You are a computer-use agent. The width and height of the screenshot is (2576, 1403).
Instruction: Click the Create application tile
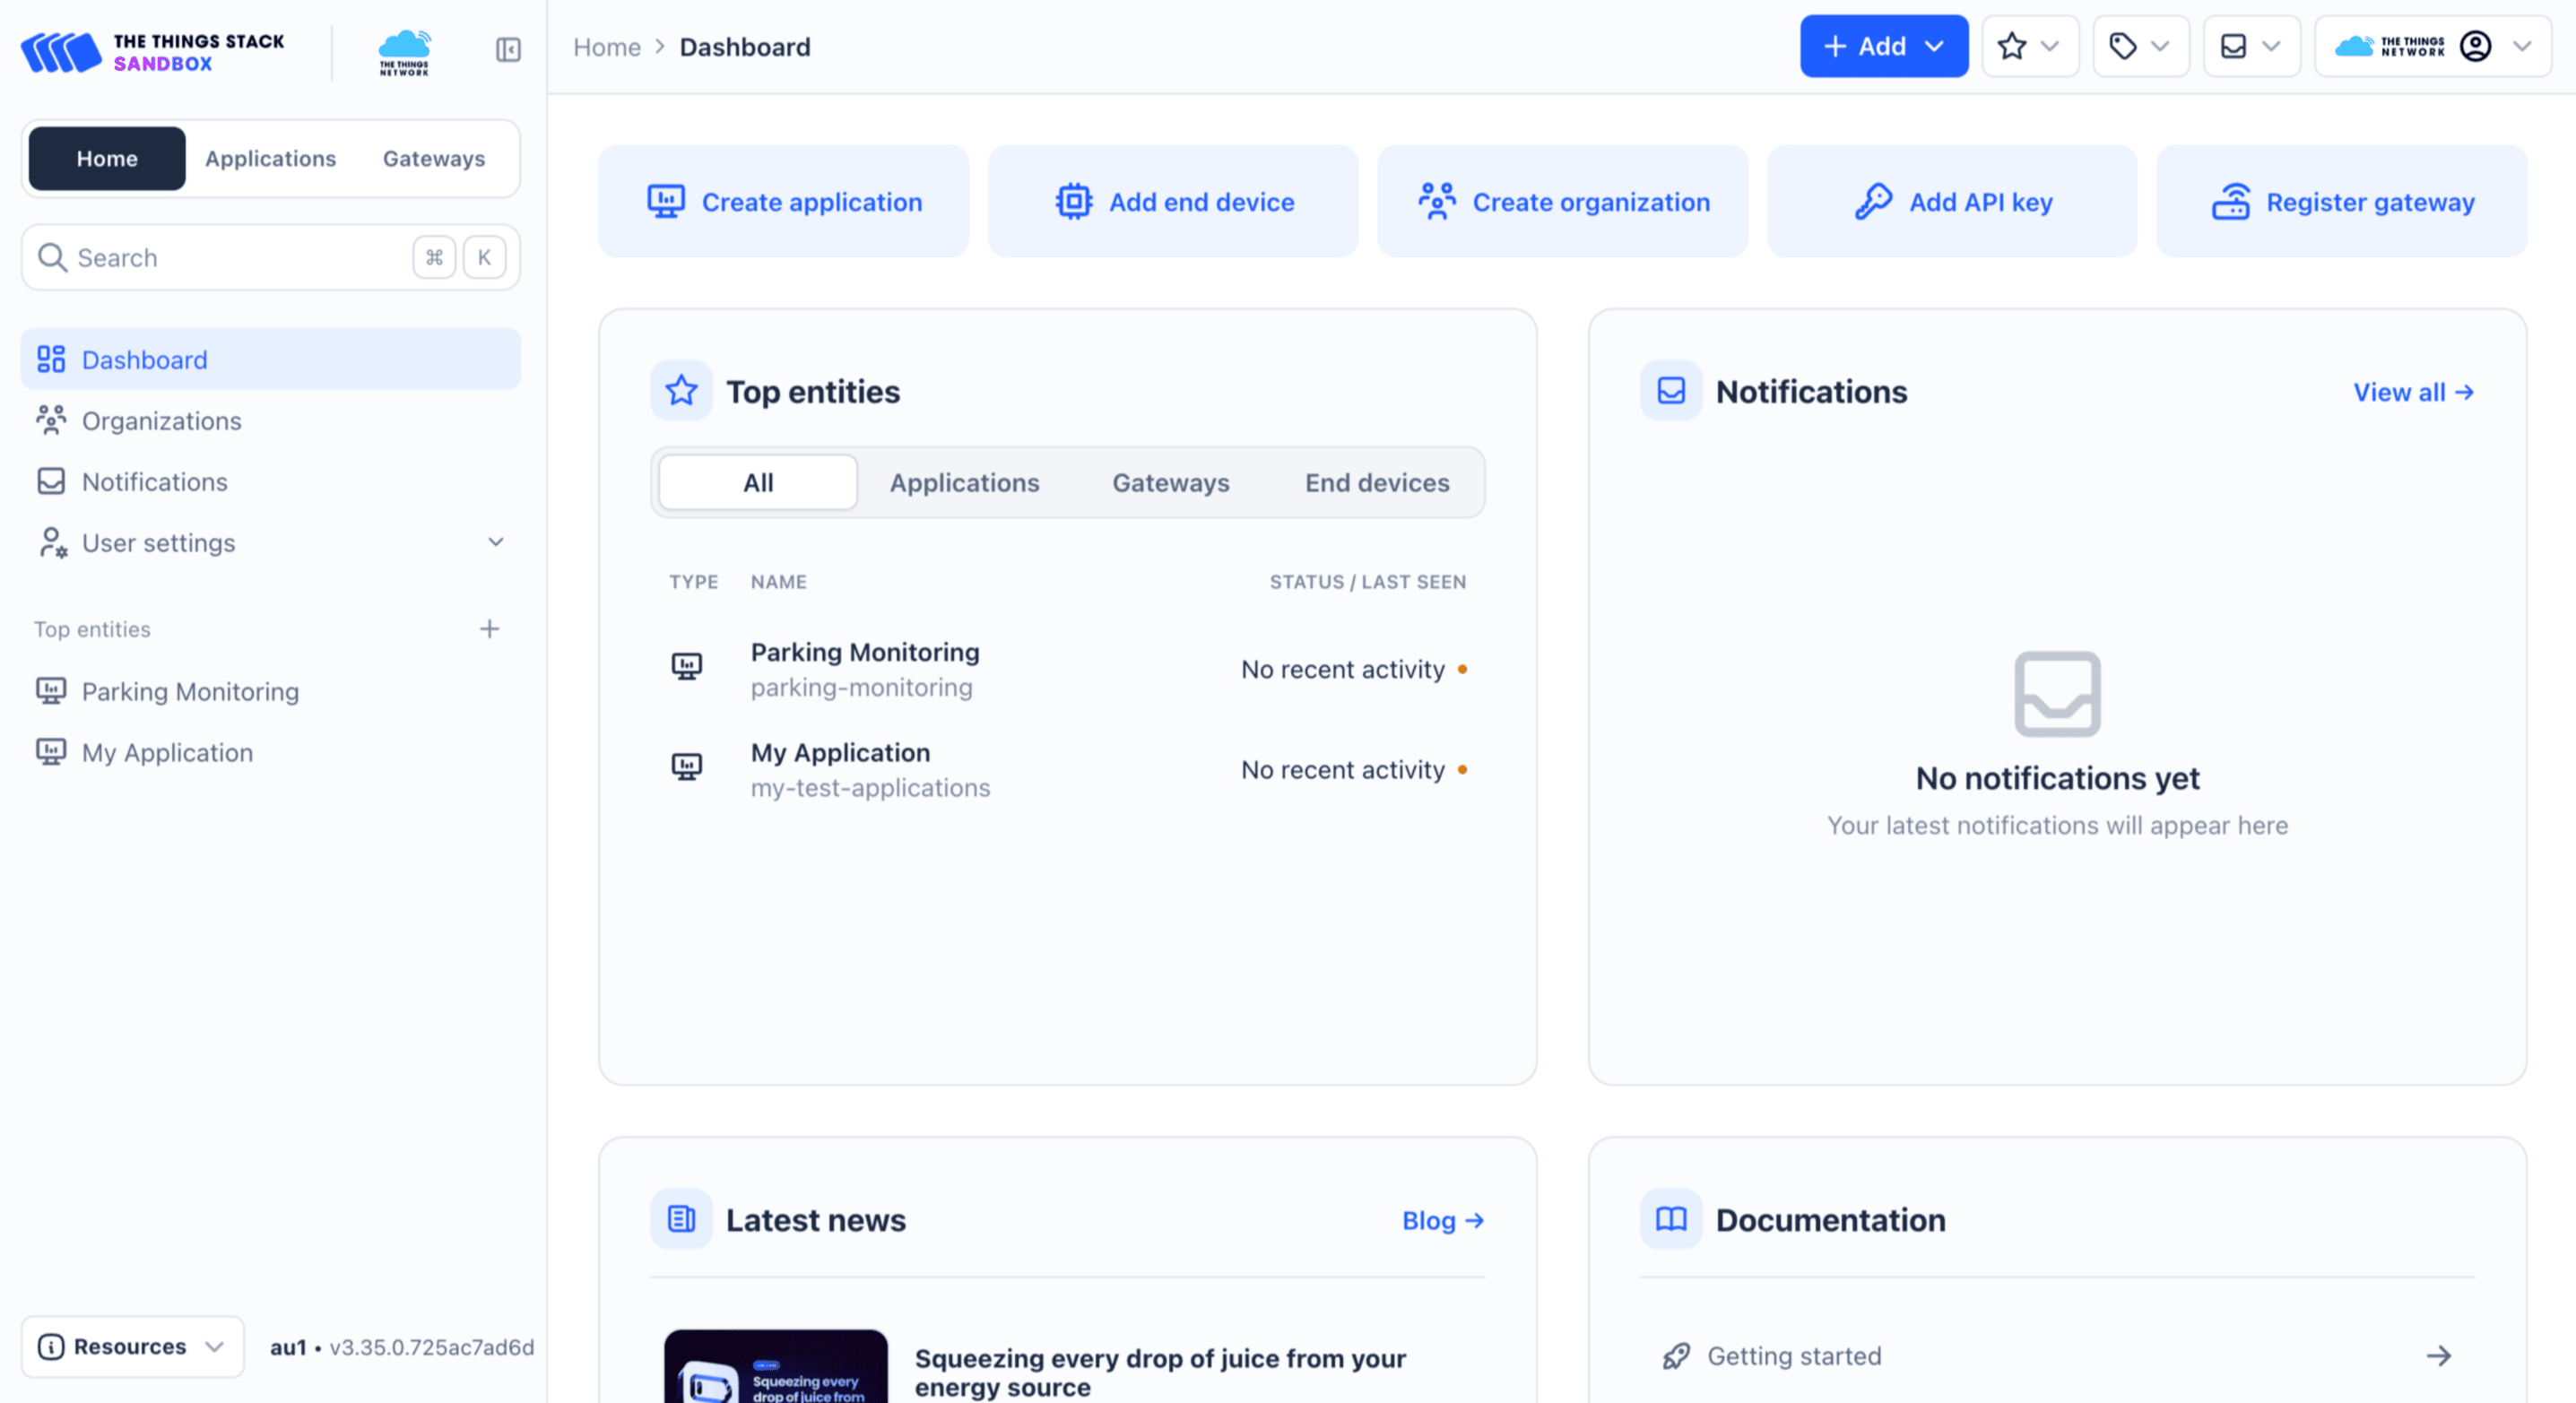(783, 202)
